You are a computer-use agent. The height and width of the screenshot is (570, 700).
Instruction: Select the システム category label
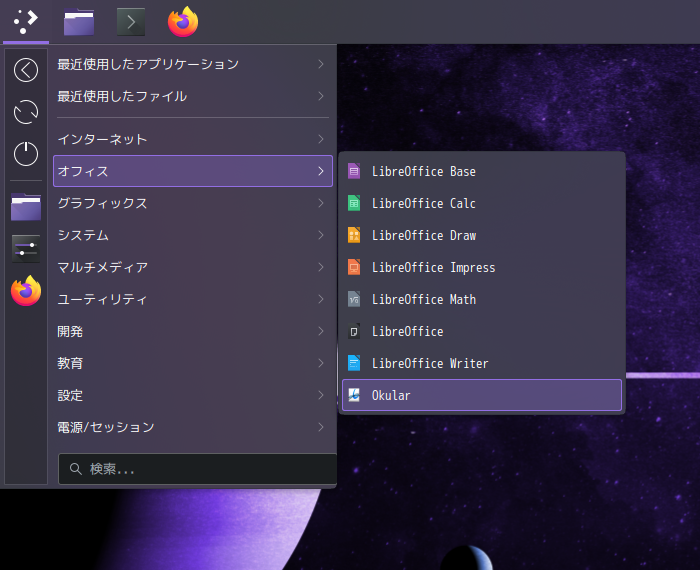click(x=83, y=235)
